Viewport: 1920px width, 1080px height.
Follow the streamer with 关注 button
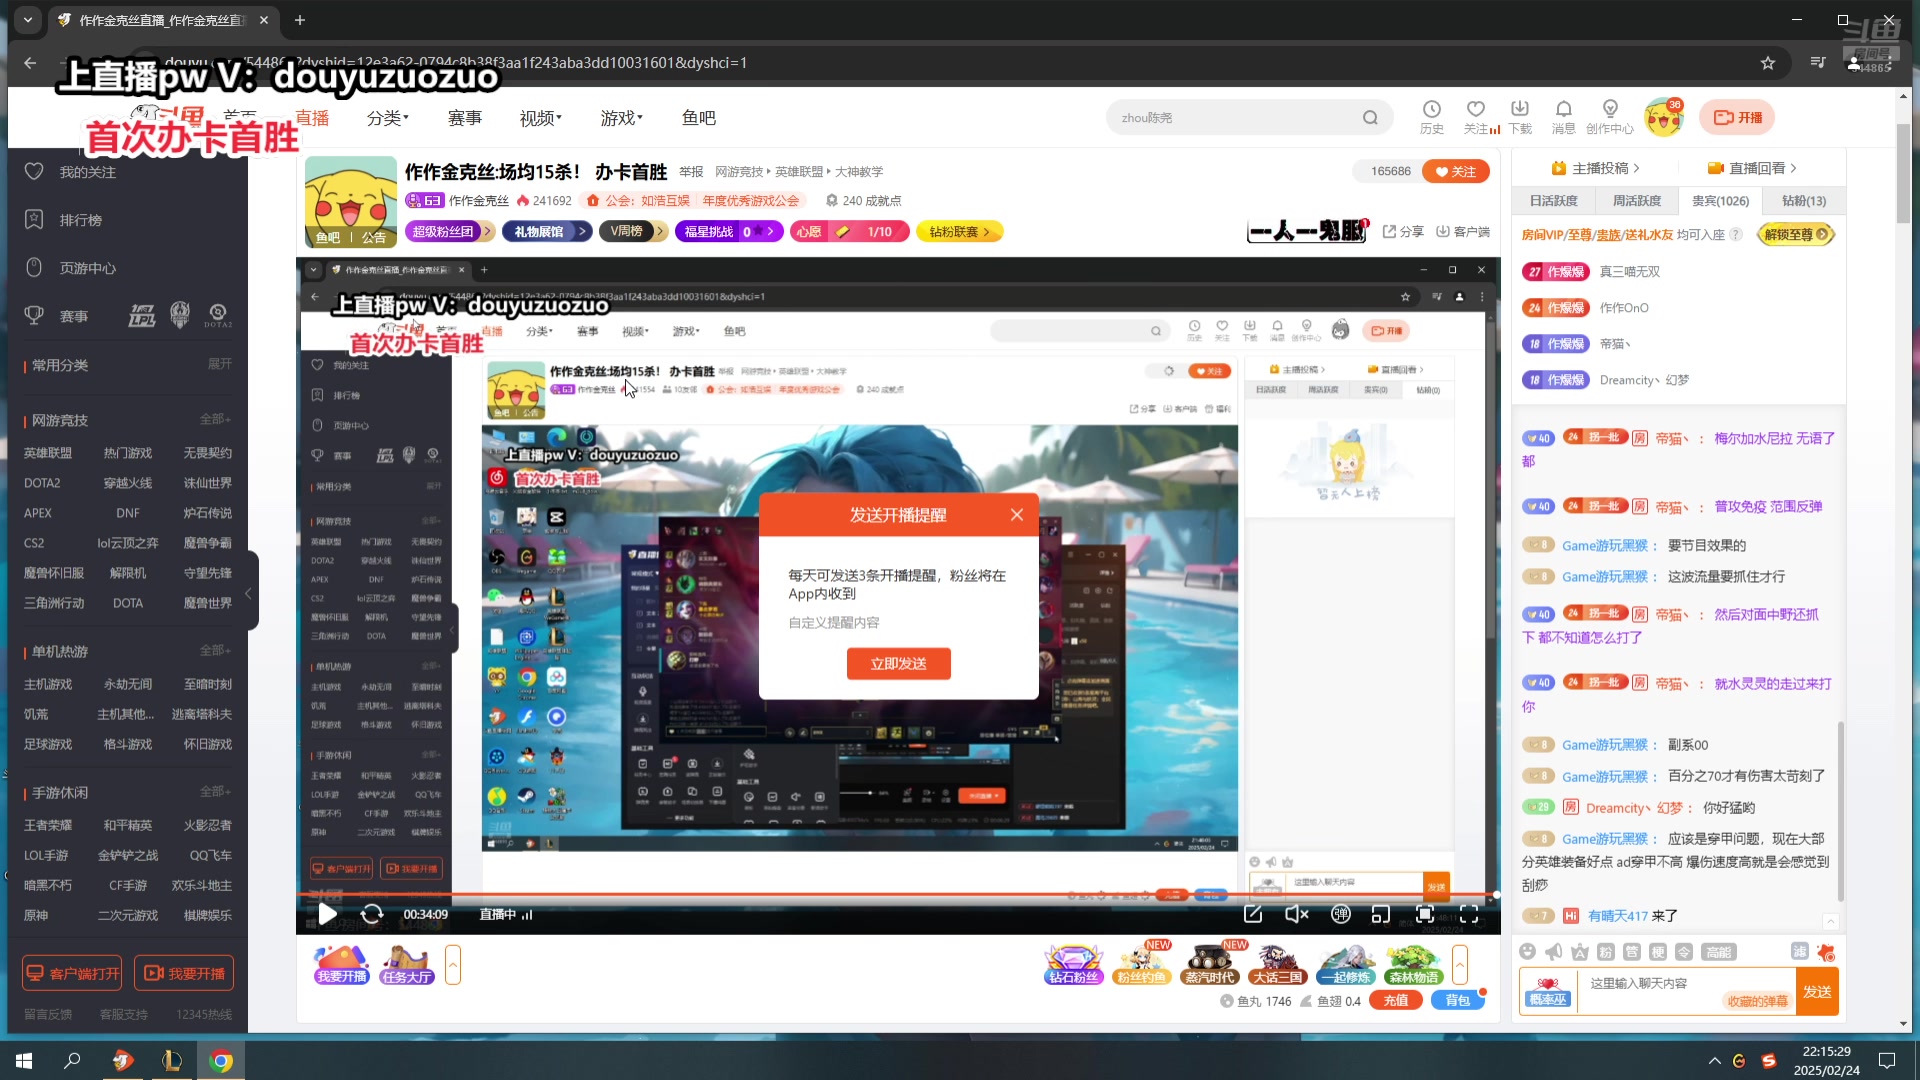[1456, 171]
